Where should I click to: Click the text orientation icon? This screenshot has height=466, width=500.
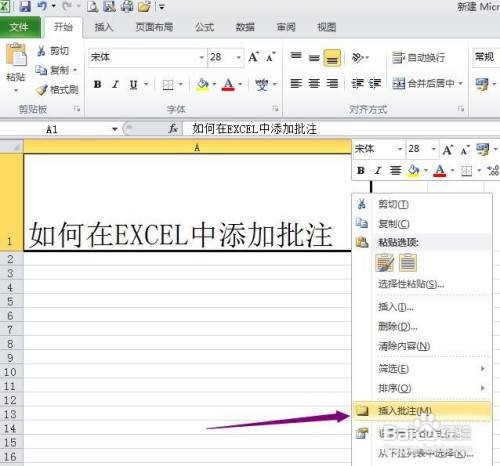(357, 58)
